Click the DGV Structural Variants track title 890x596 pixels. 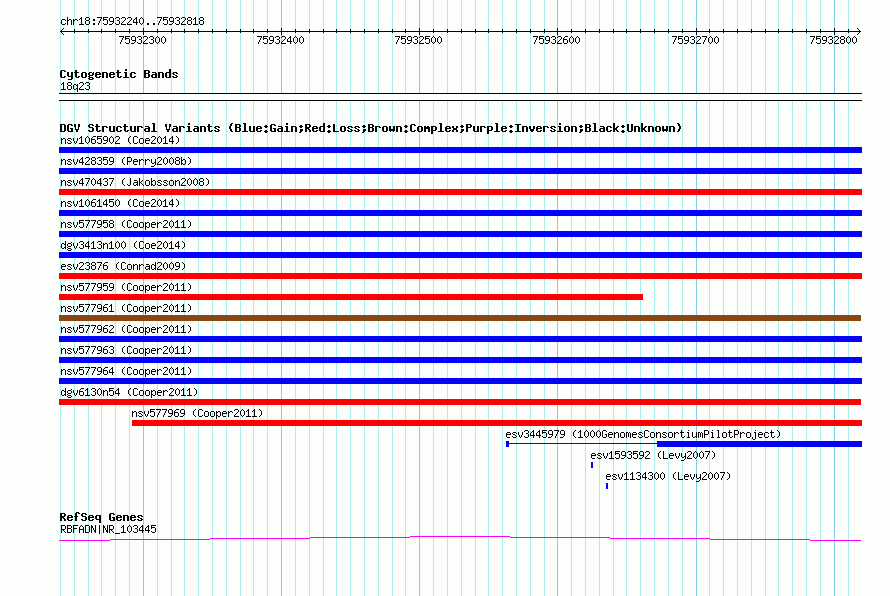pos(370,128)
